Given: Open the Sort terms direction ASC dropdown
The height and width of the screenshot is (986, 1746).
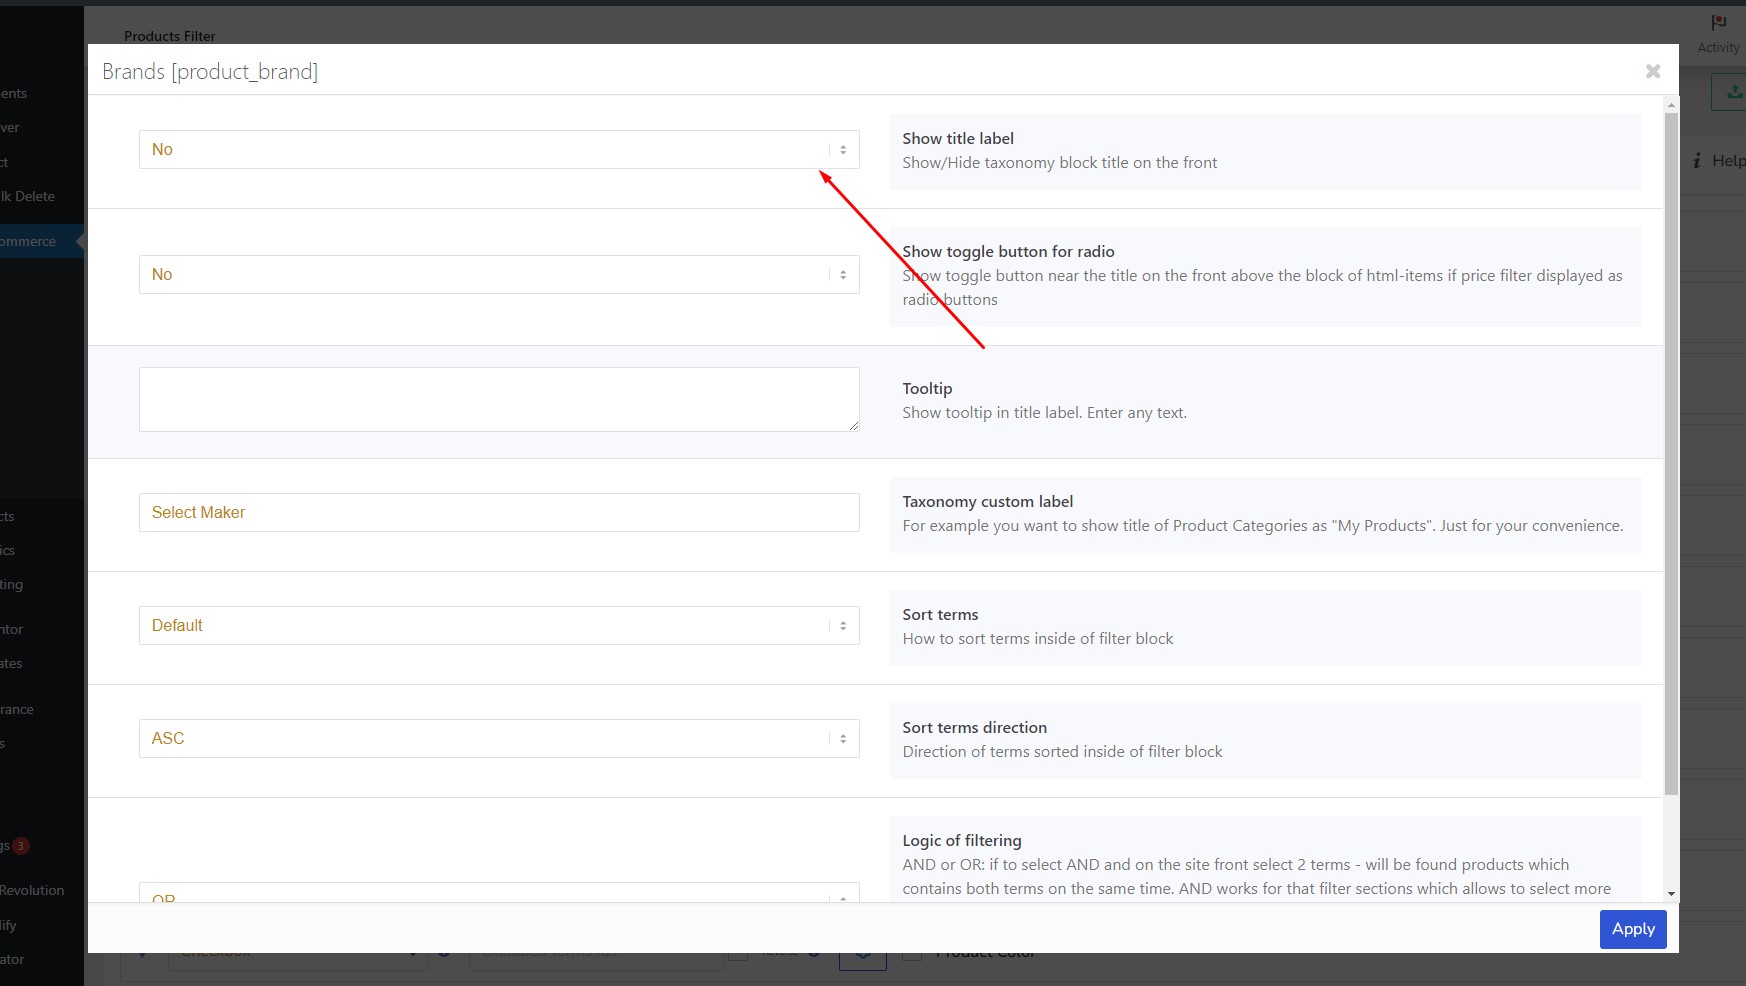Looking at the screenshot, I should coord(499,738).
